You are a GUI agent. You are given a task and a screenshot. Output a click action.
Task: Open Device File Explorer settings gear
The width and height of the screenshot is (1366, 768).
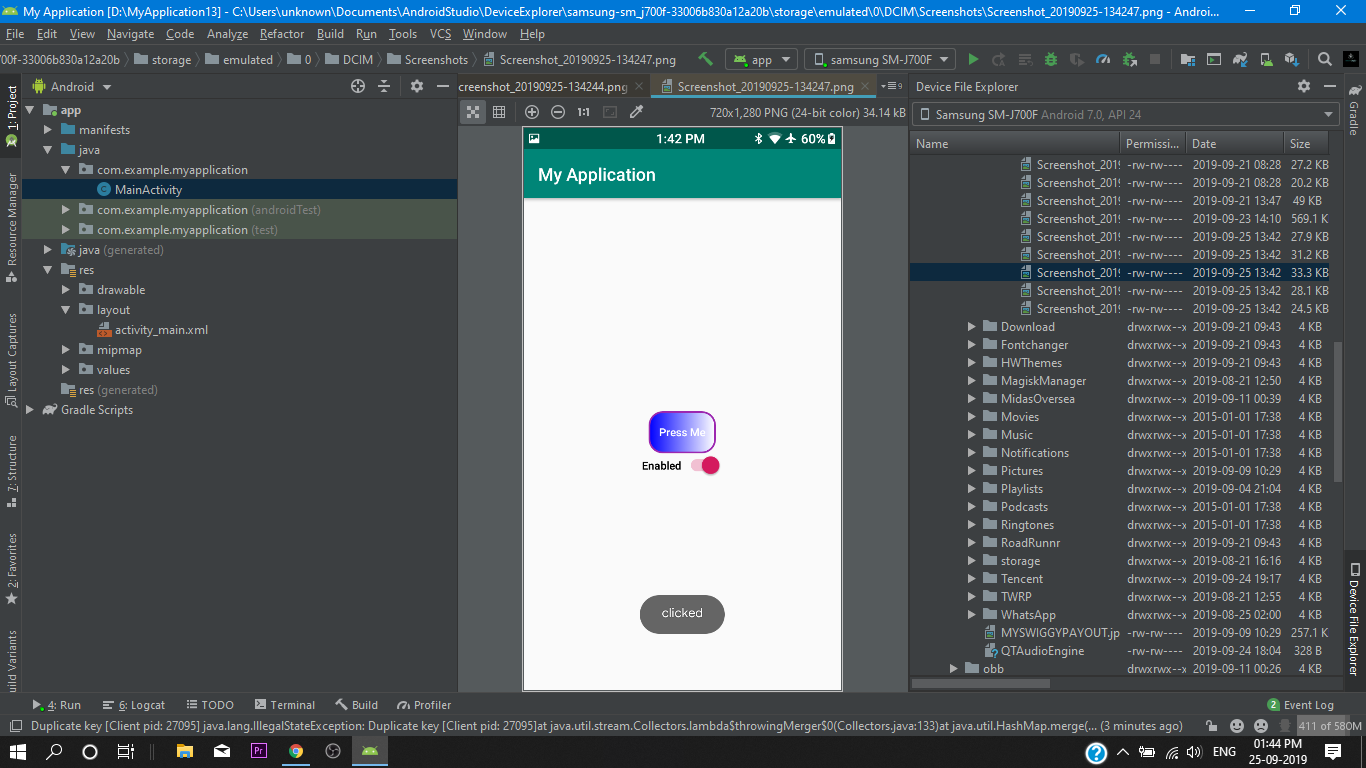pyautogui.click(x=1304, y=87)
